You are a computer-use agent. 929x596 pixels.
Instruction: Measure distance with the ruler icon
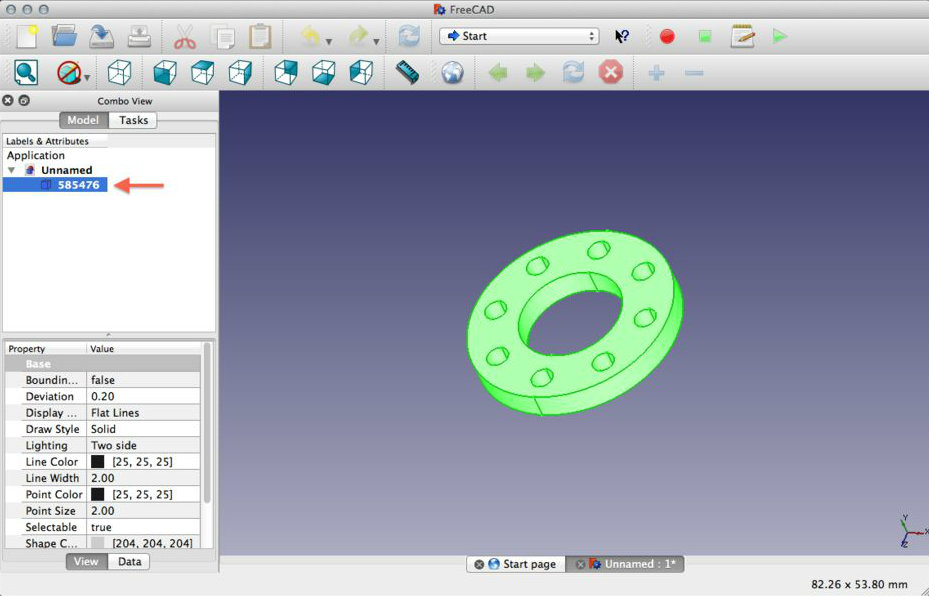point(407,73)
